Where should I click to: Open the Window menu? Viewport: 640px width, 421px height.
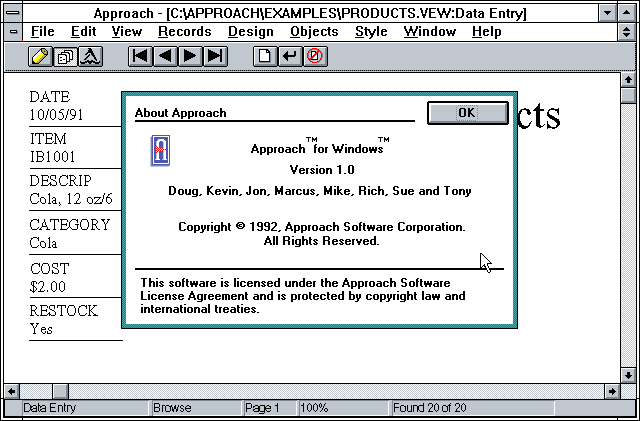tap(430, 32)
